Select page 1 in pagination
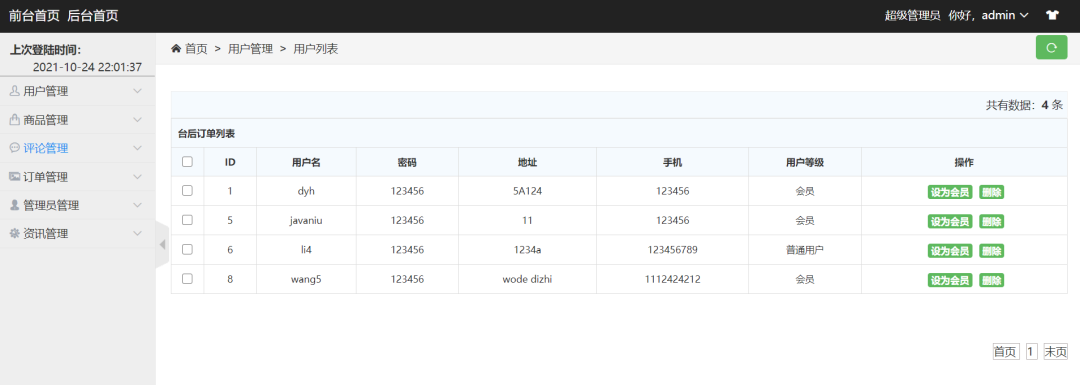This screenshot has width=1080, height=385. (x=1031, y=351)
